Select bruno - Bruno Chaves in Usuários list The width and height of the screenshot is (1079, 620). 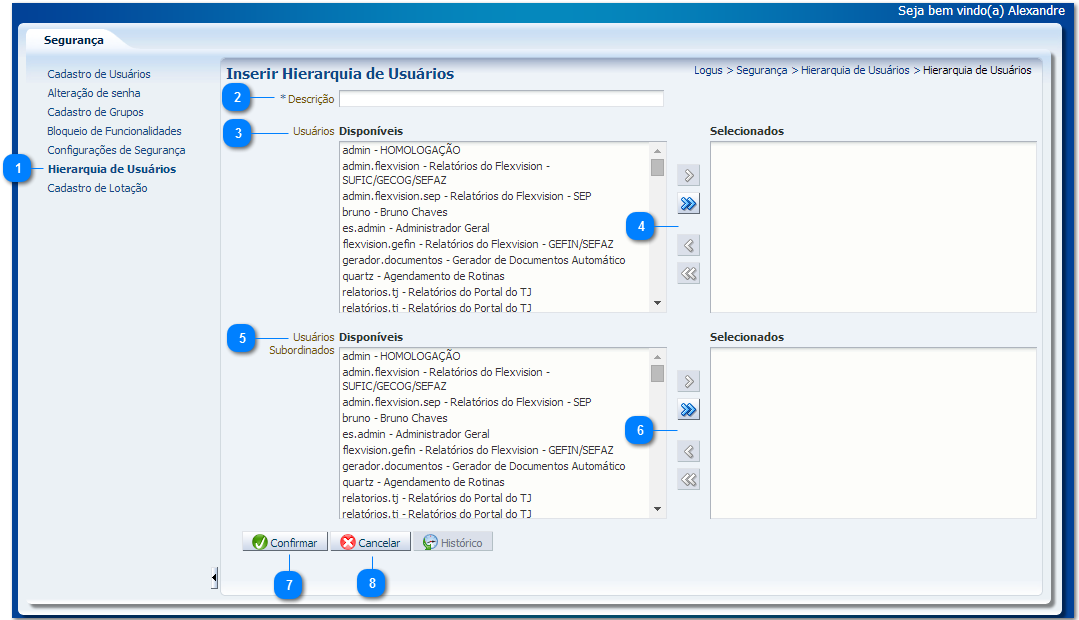(x=394, y=212)
